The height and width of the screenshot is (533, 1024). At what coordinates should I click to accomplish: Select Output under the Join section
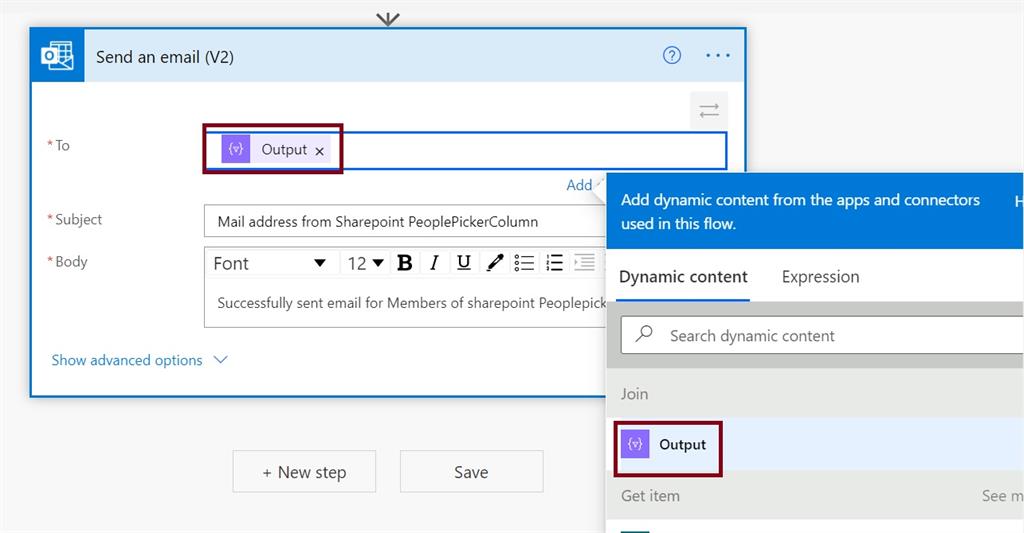pos(682,445)
